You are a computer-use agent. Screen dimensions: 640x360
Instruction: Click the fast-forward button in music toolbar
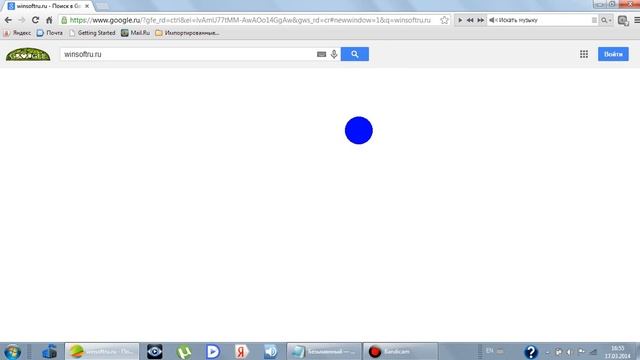(x=481, y=20)
